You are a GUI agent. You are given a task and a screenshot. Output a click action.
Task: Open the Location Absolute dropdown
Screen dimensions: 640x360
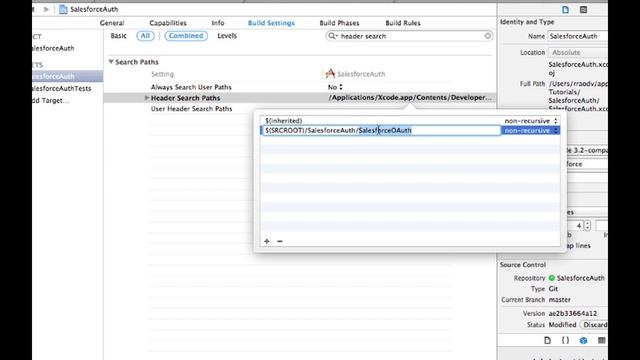[x=577, y=53]
